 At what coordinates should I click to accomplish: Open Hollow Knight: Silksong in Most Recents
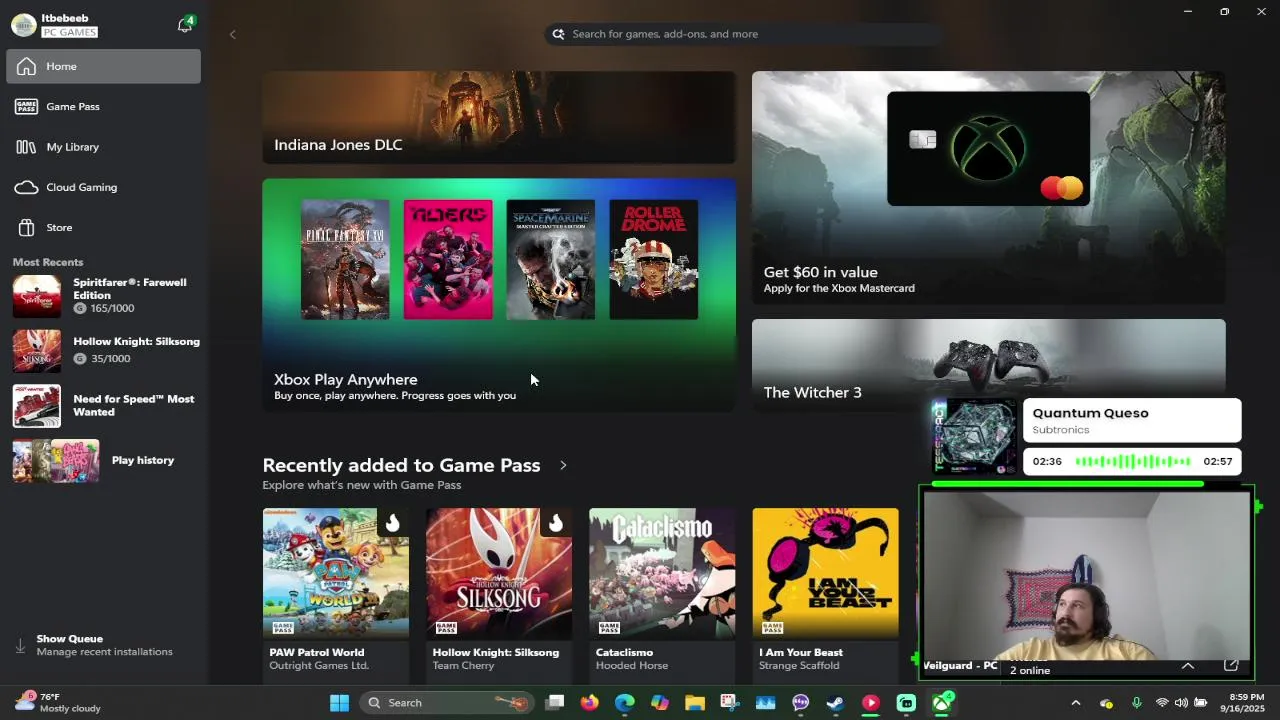pos(104,350)
